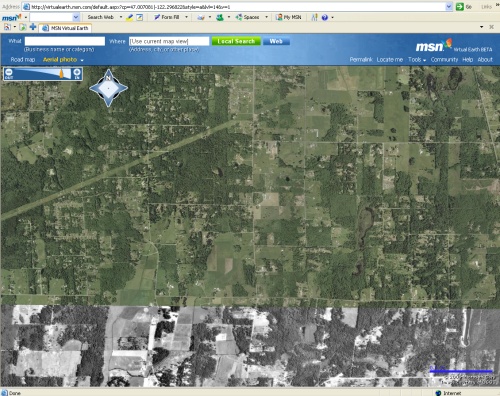Click the orange zoom slider handle
Viewport: 500px width, 396px height.
coord(61,73)
